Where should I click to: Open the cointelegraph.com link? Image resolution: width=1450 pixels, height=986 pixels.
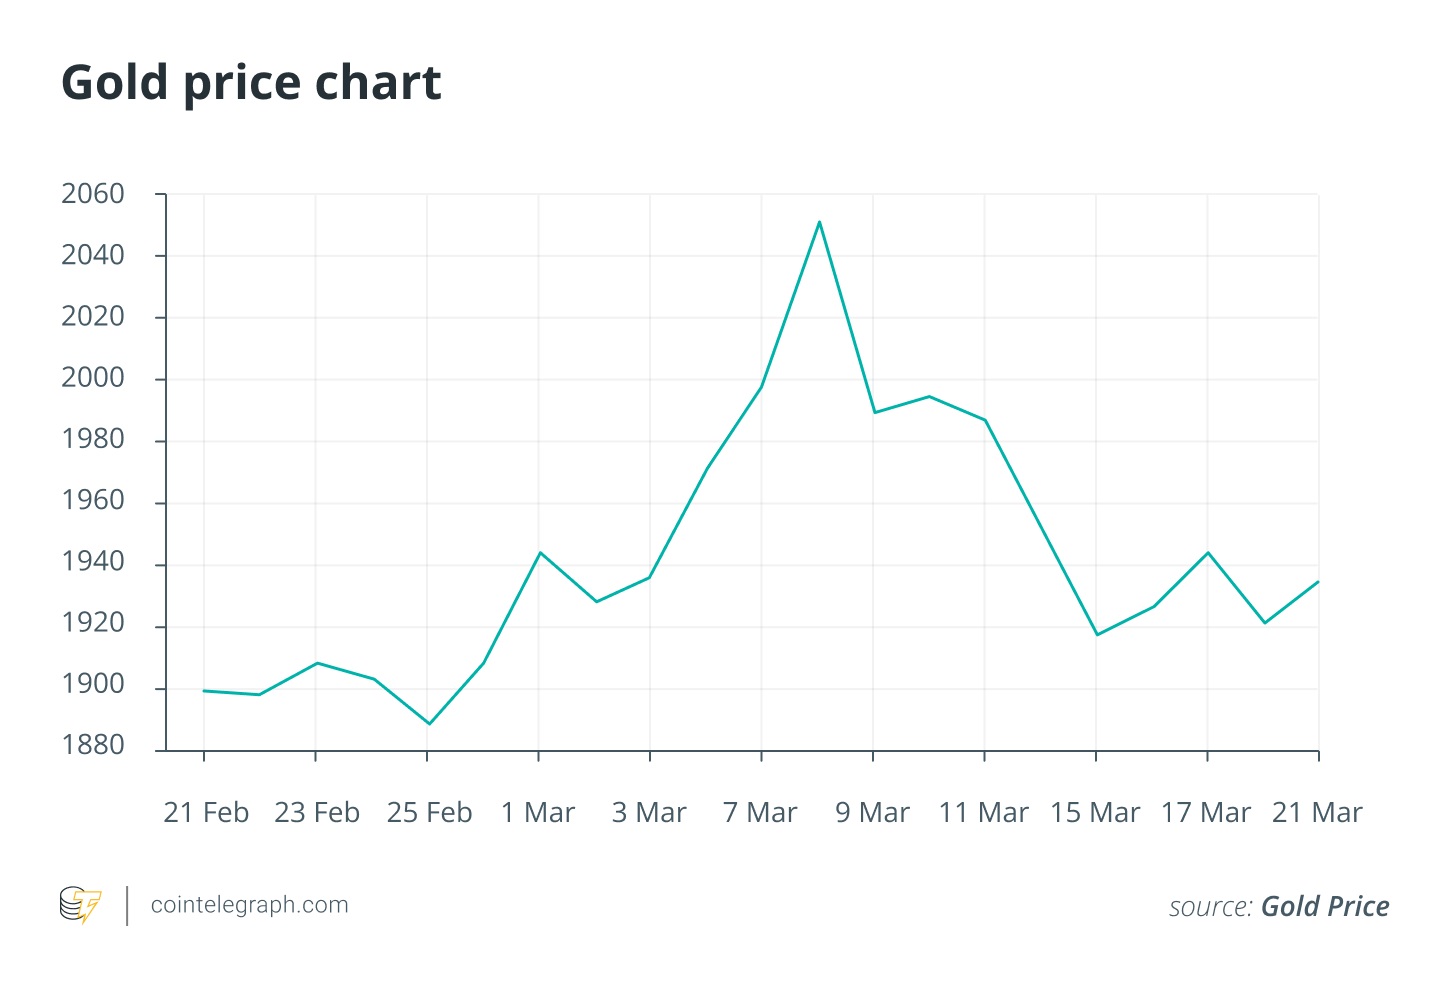click(249, 905)
